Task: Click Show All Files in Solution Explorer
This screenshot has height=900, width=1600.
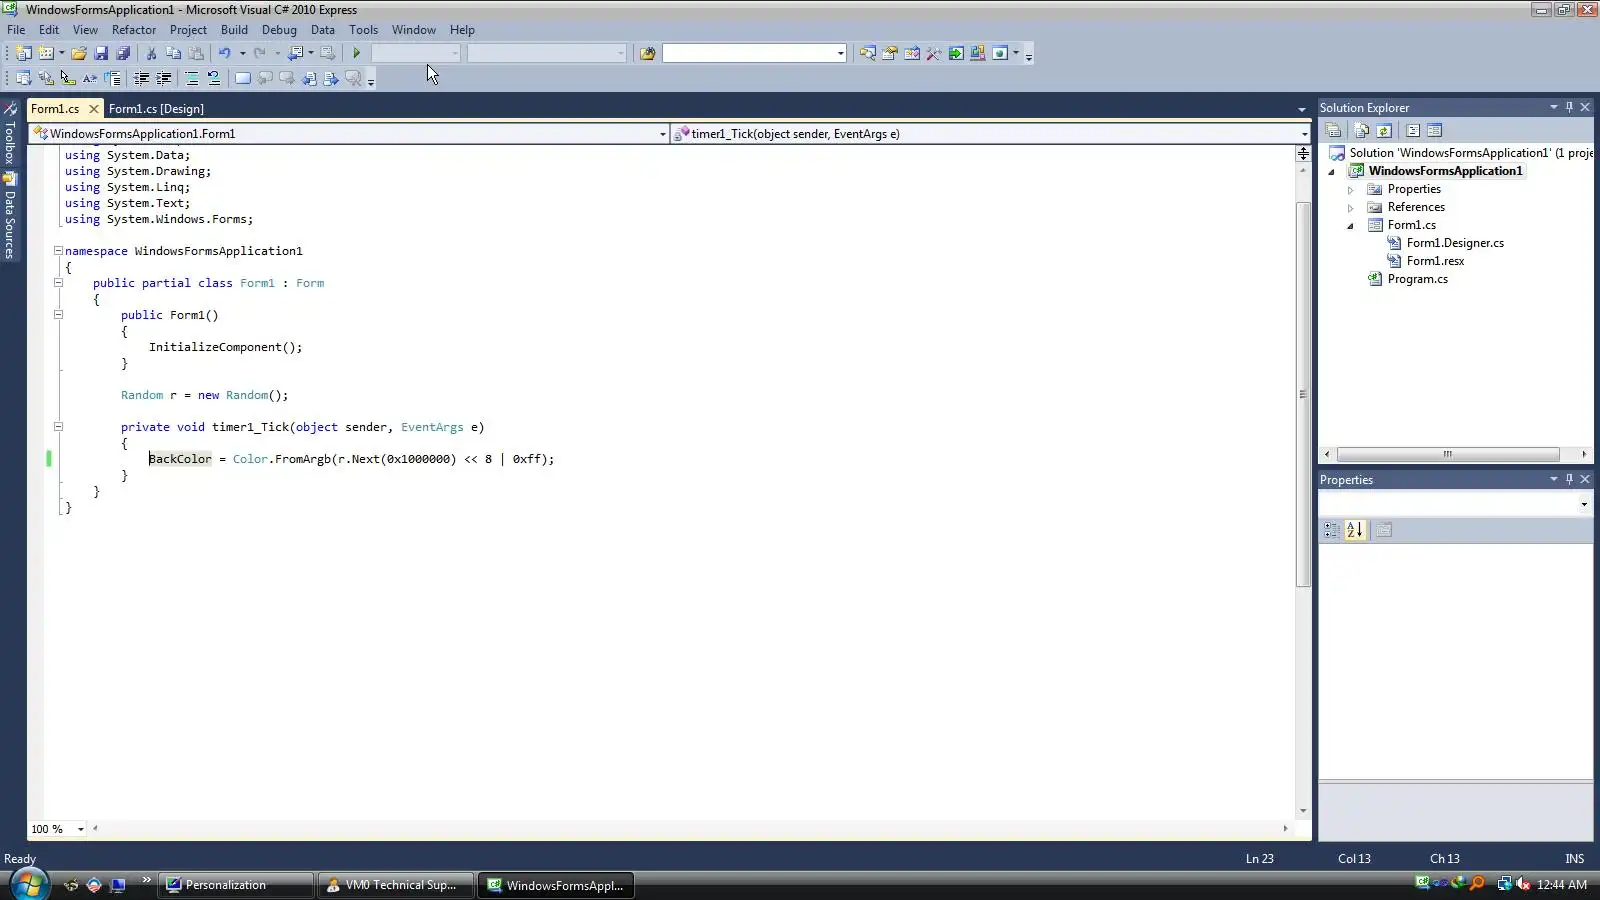Action: tap(1361, 130)
